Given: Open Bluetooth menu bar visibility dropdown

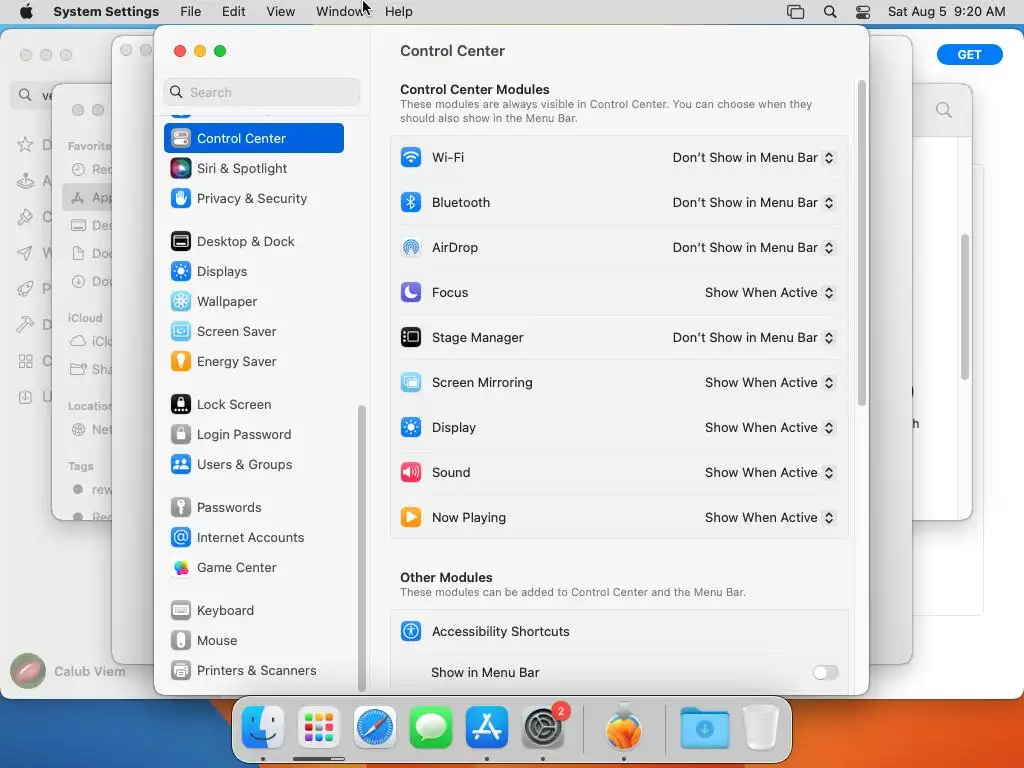Looking at the screenshot, I should point(754,202).
